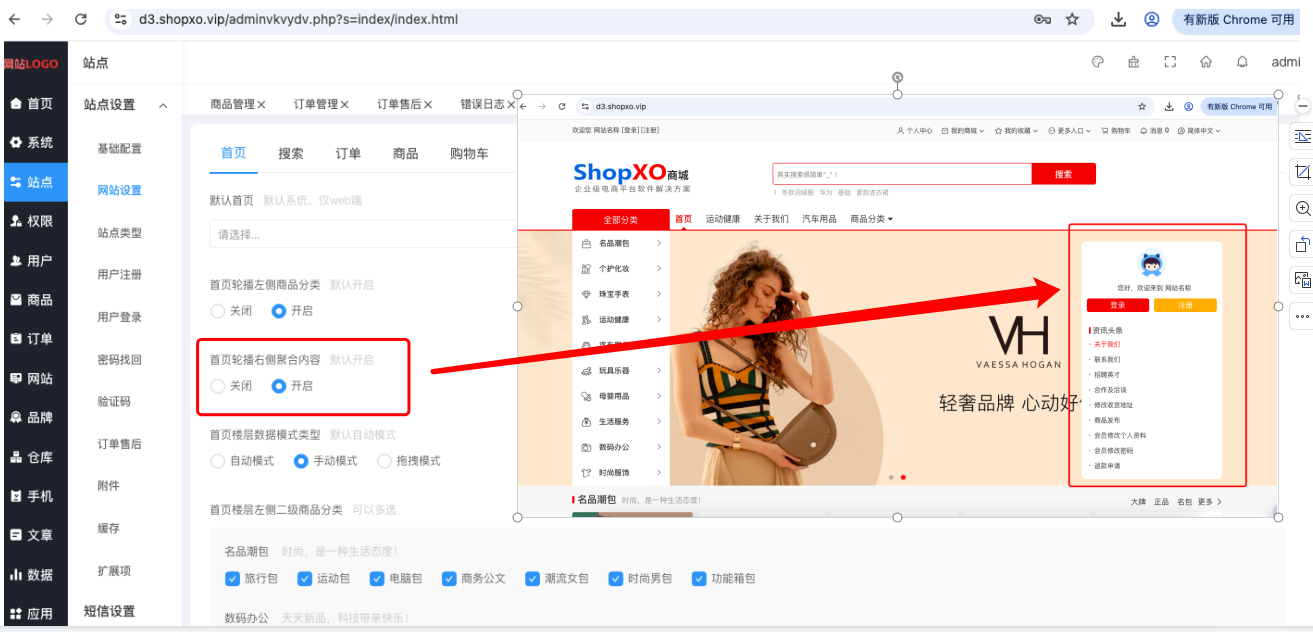Screen dimensions: 1313x632
Task: Choose 拖拽模式 radio option
Action: coord(385,461)
